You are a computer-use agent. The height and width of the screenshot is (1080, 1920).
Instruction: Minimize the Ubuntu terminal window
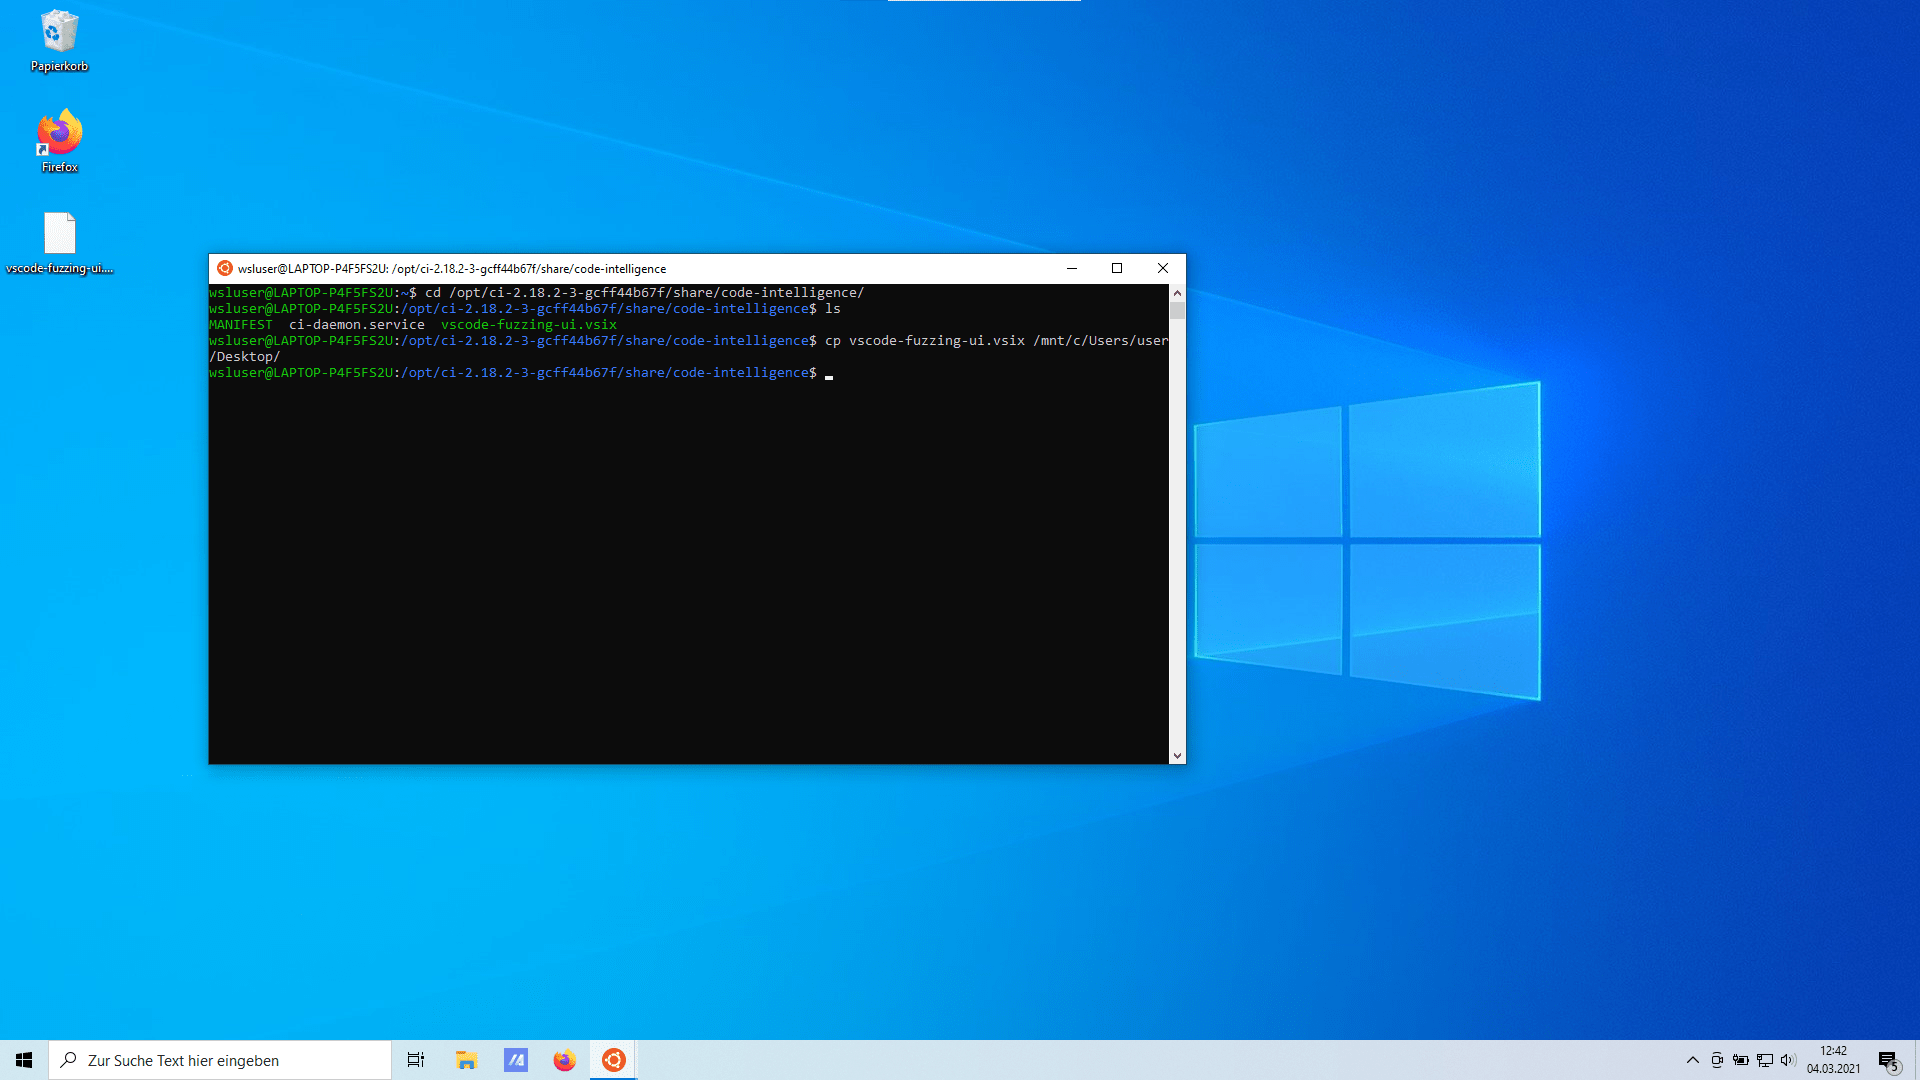(1072, 268)
